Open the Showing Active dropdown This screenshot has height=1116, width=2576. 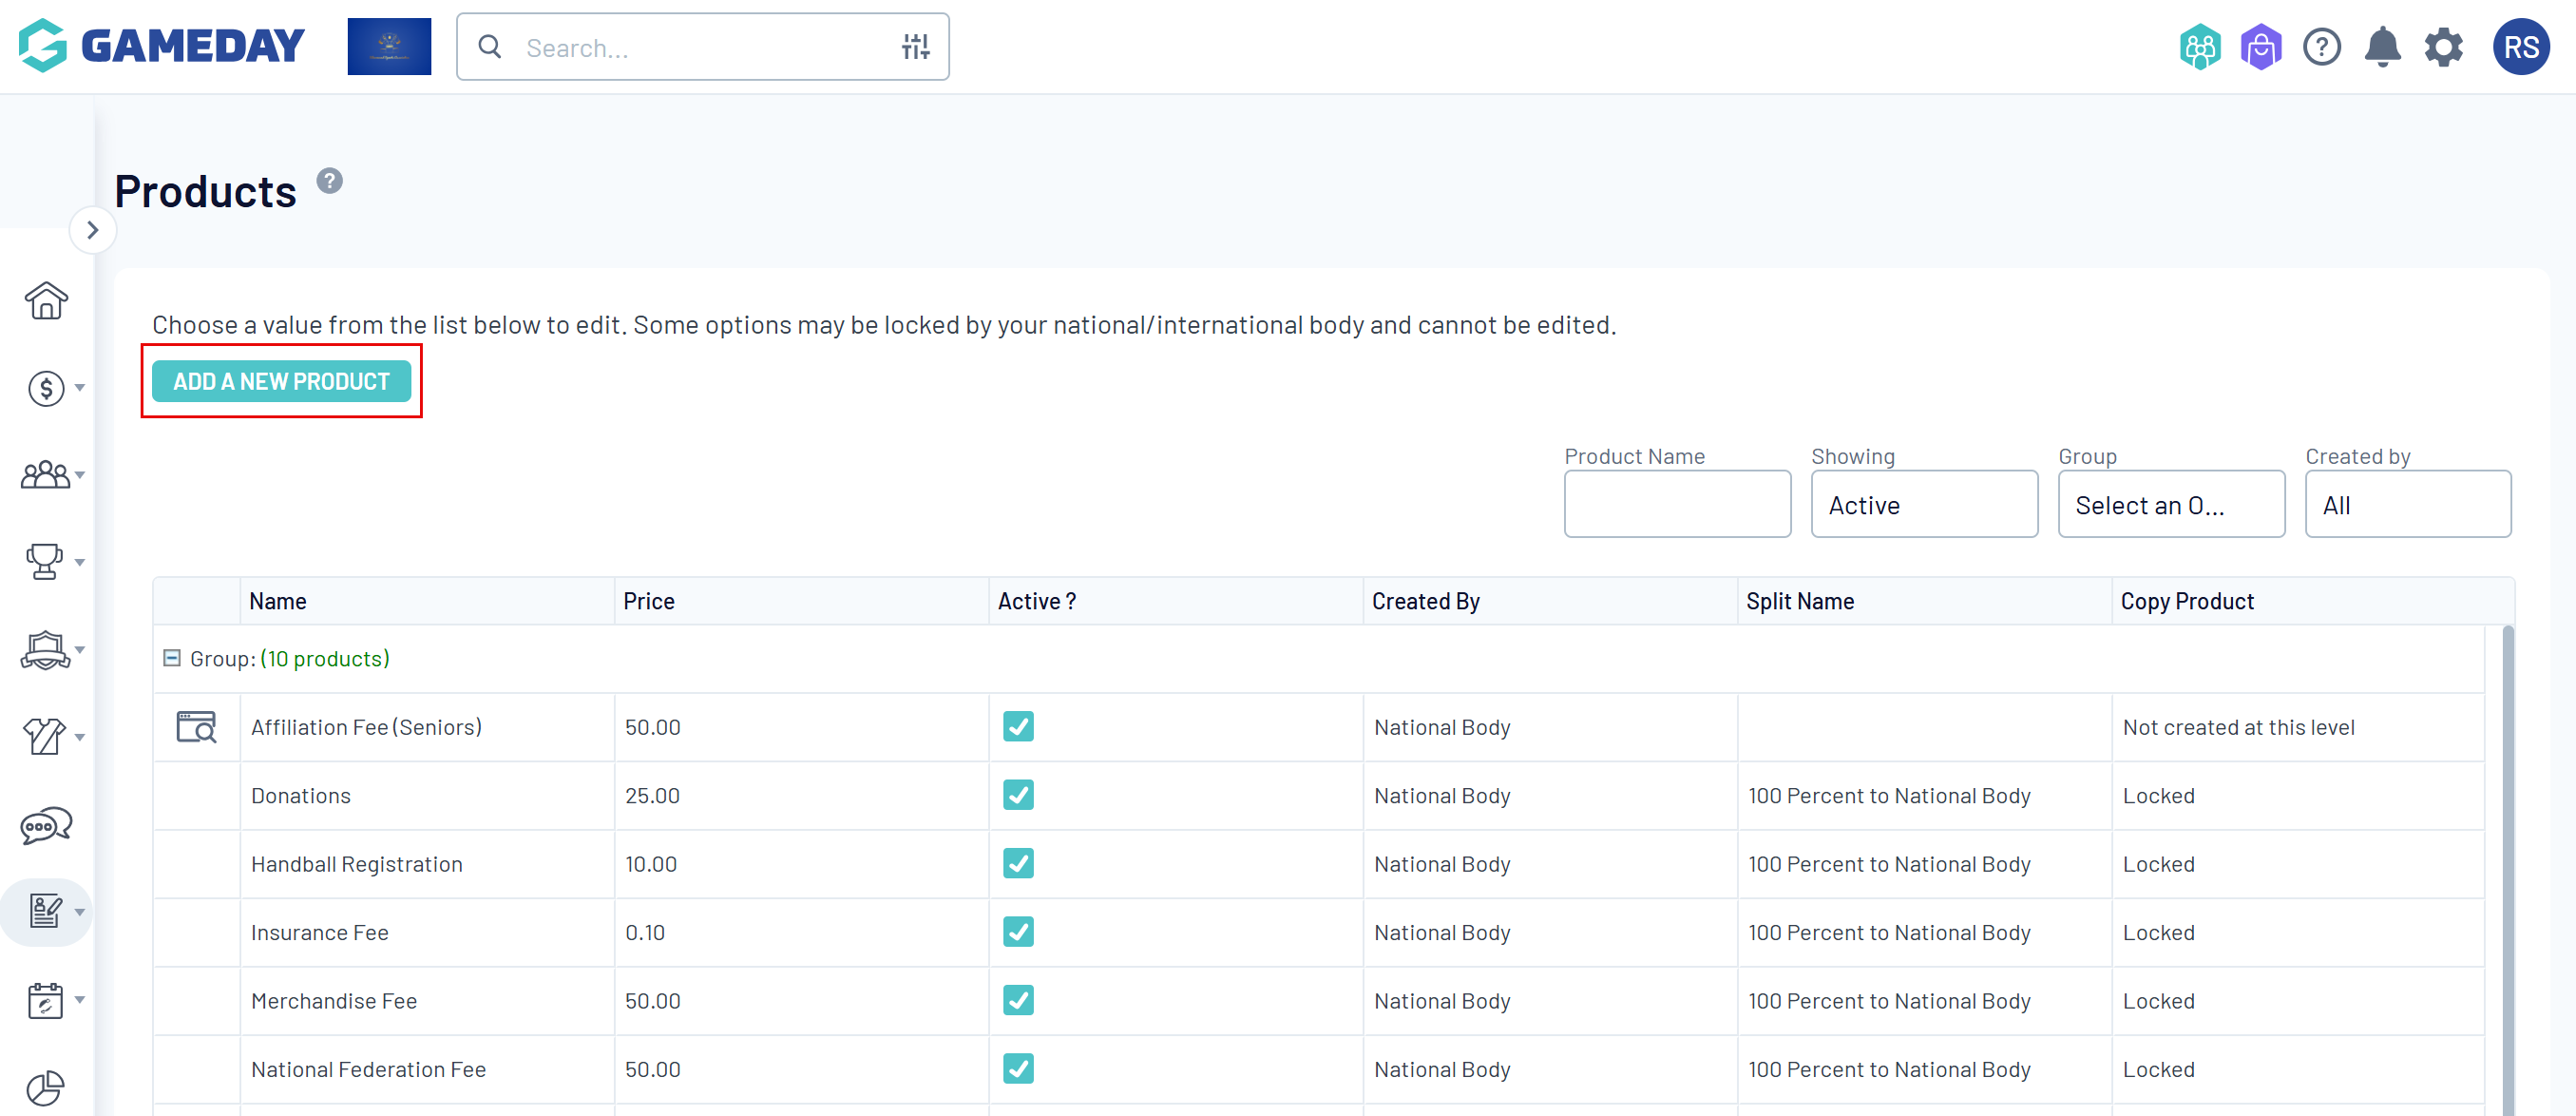tap(1923, 505)
